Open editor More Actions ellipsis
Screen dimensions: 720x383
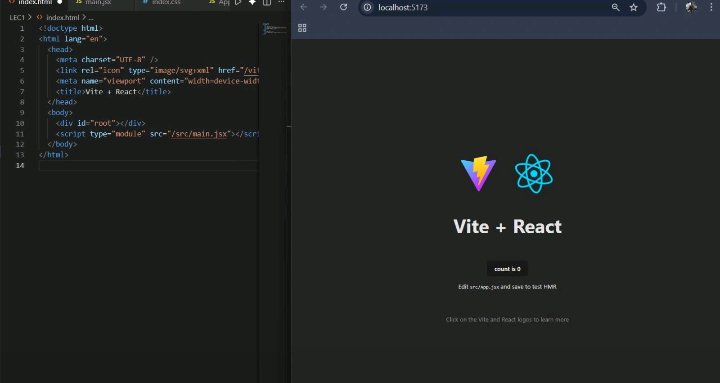point(281,2)
